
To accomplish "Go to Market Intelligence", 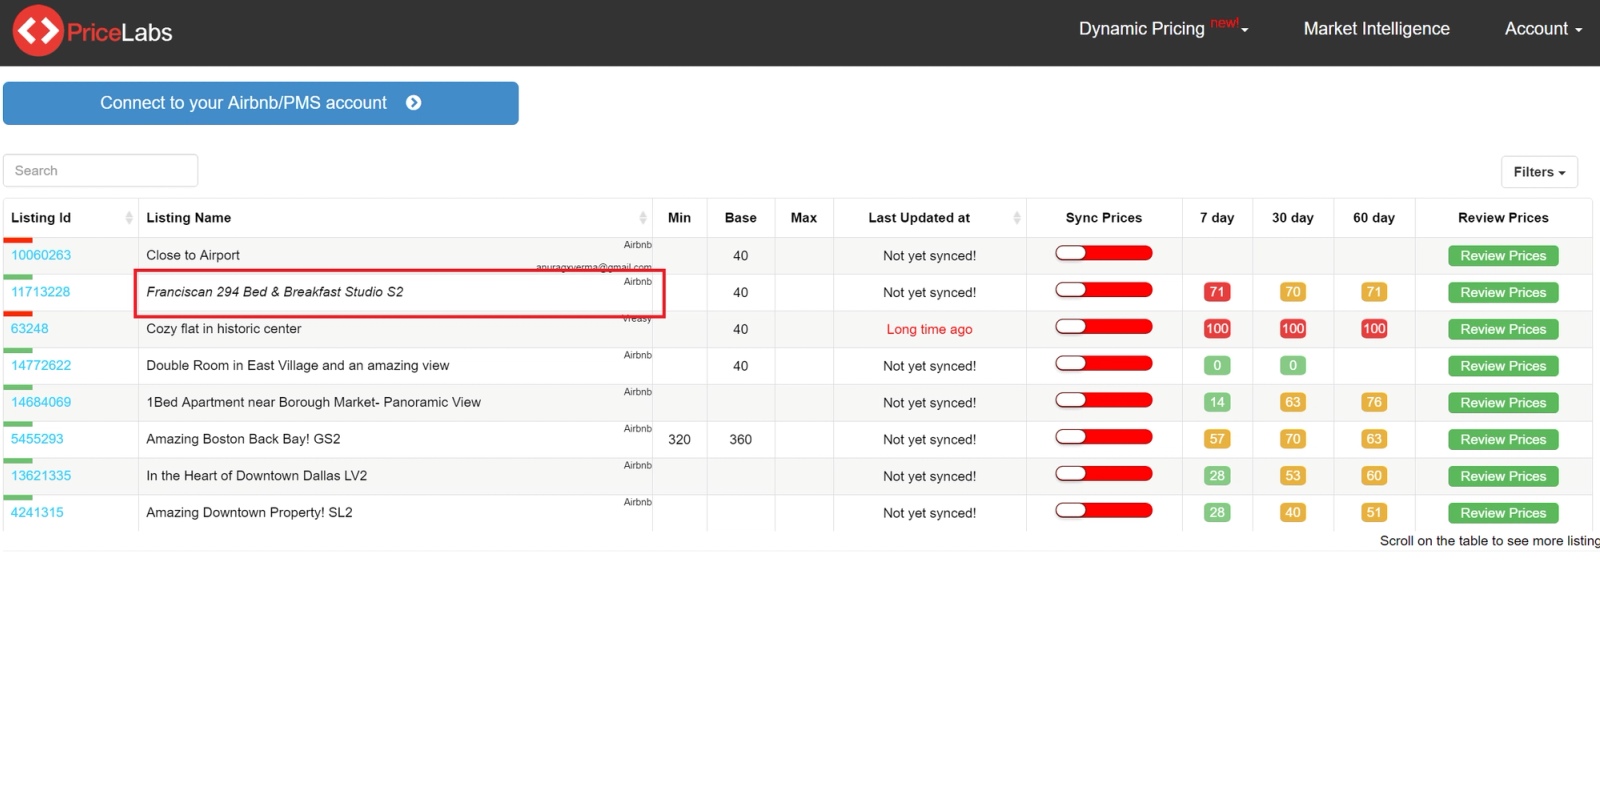I will (1376, 29).
